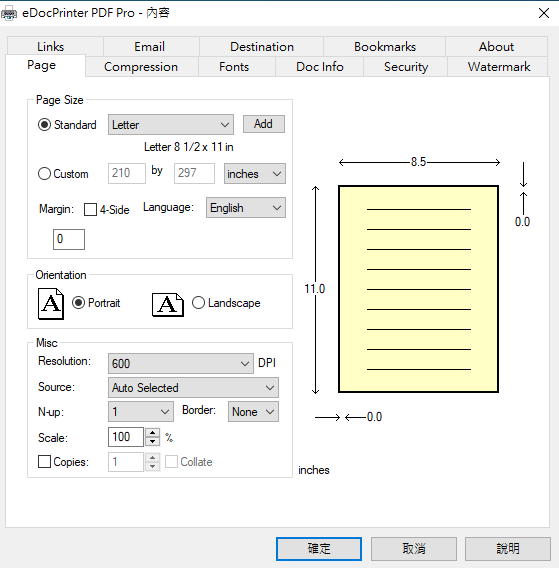Switch to the Compression tab
559x568 pixels.
141,67
